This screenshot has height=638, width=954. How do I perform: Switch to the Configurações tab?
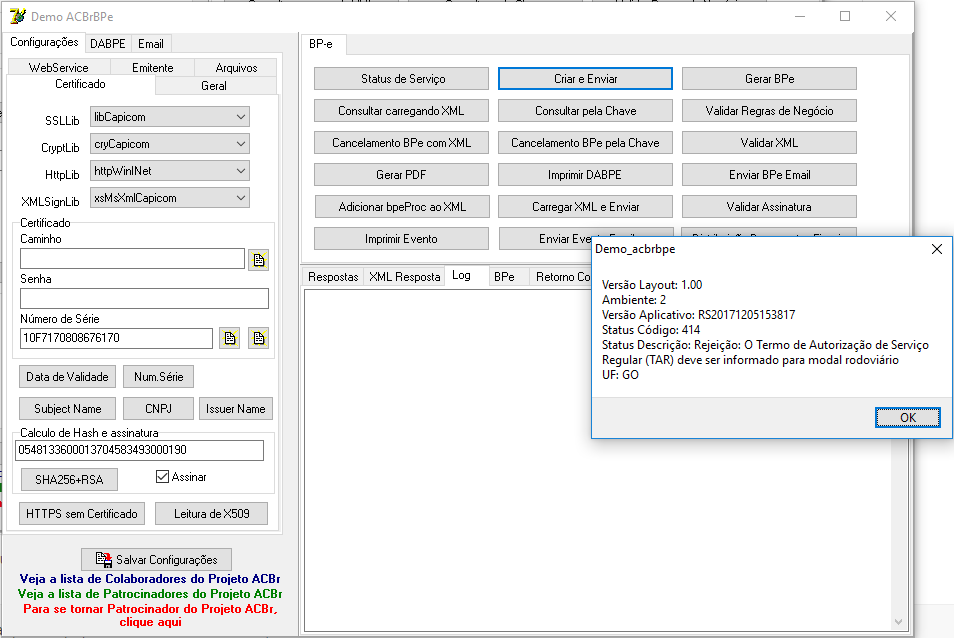point(44,42)
